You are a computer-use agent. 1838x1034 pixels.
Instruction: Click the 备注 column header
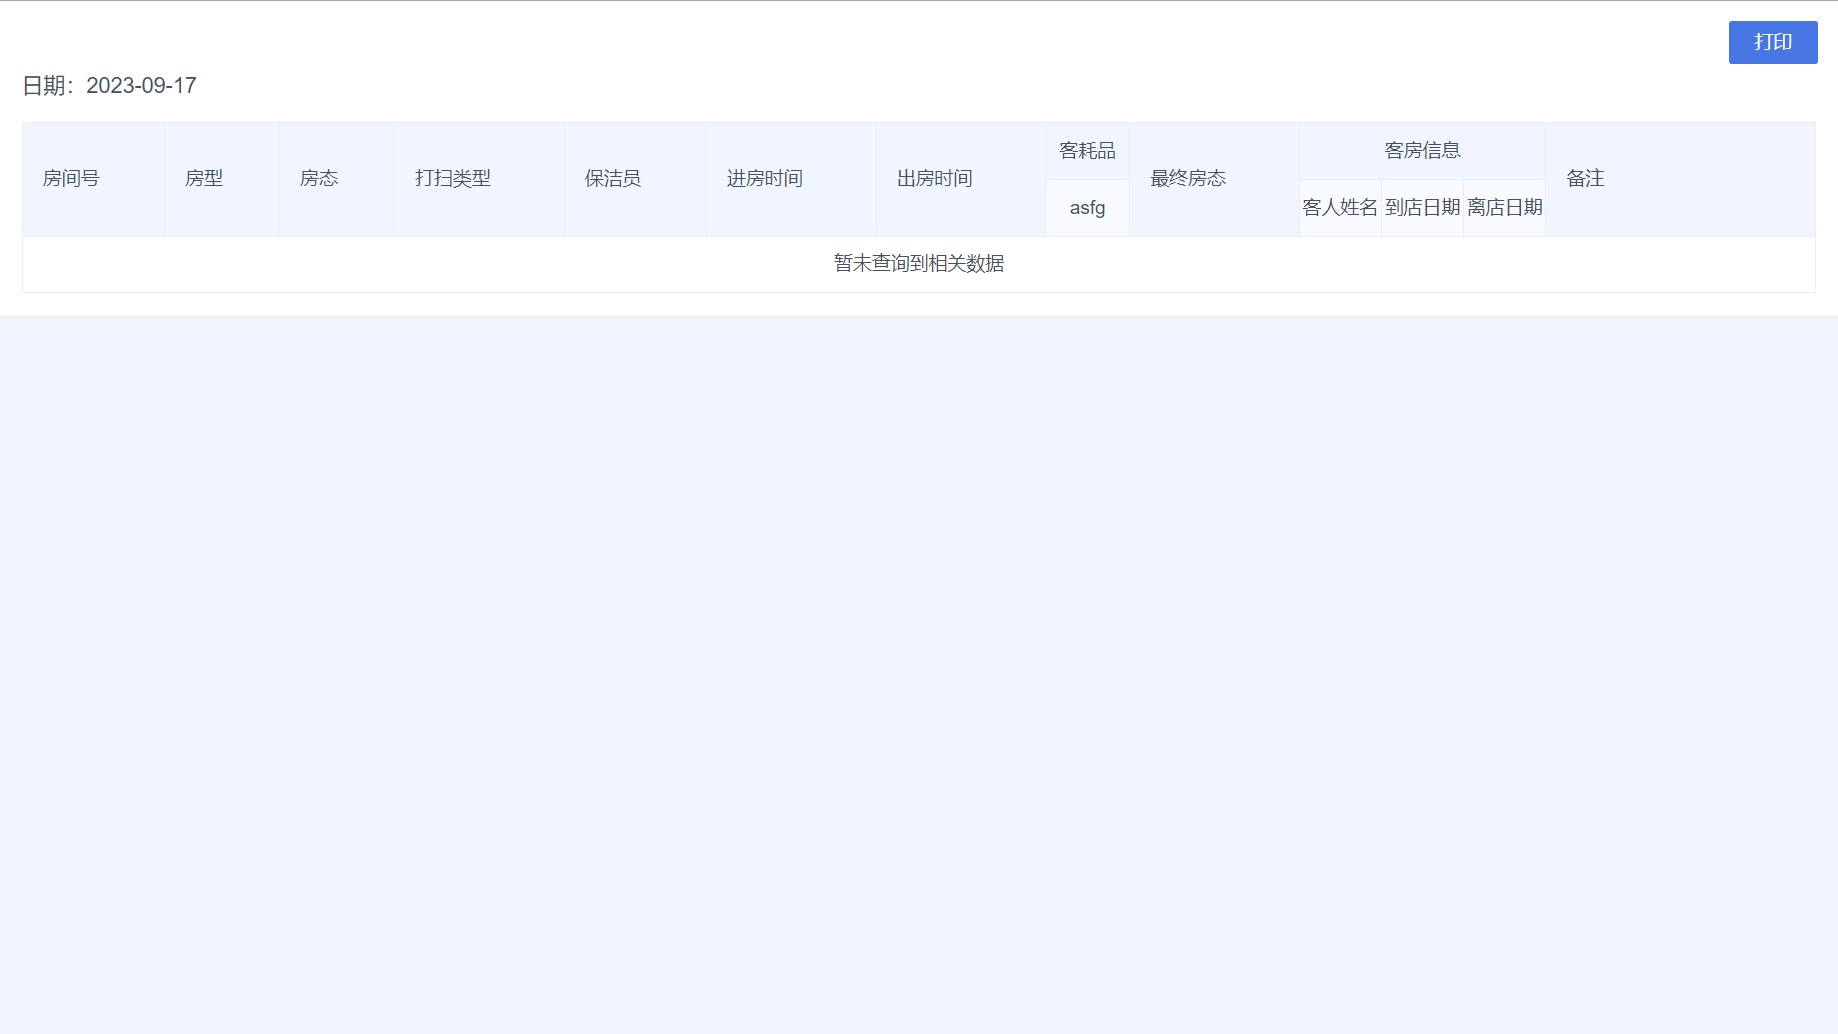point(1680,179)
